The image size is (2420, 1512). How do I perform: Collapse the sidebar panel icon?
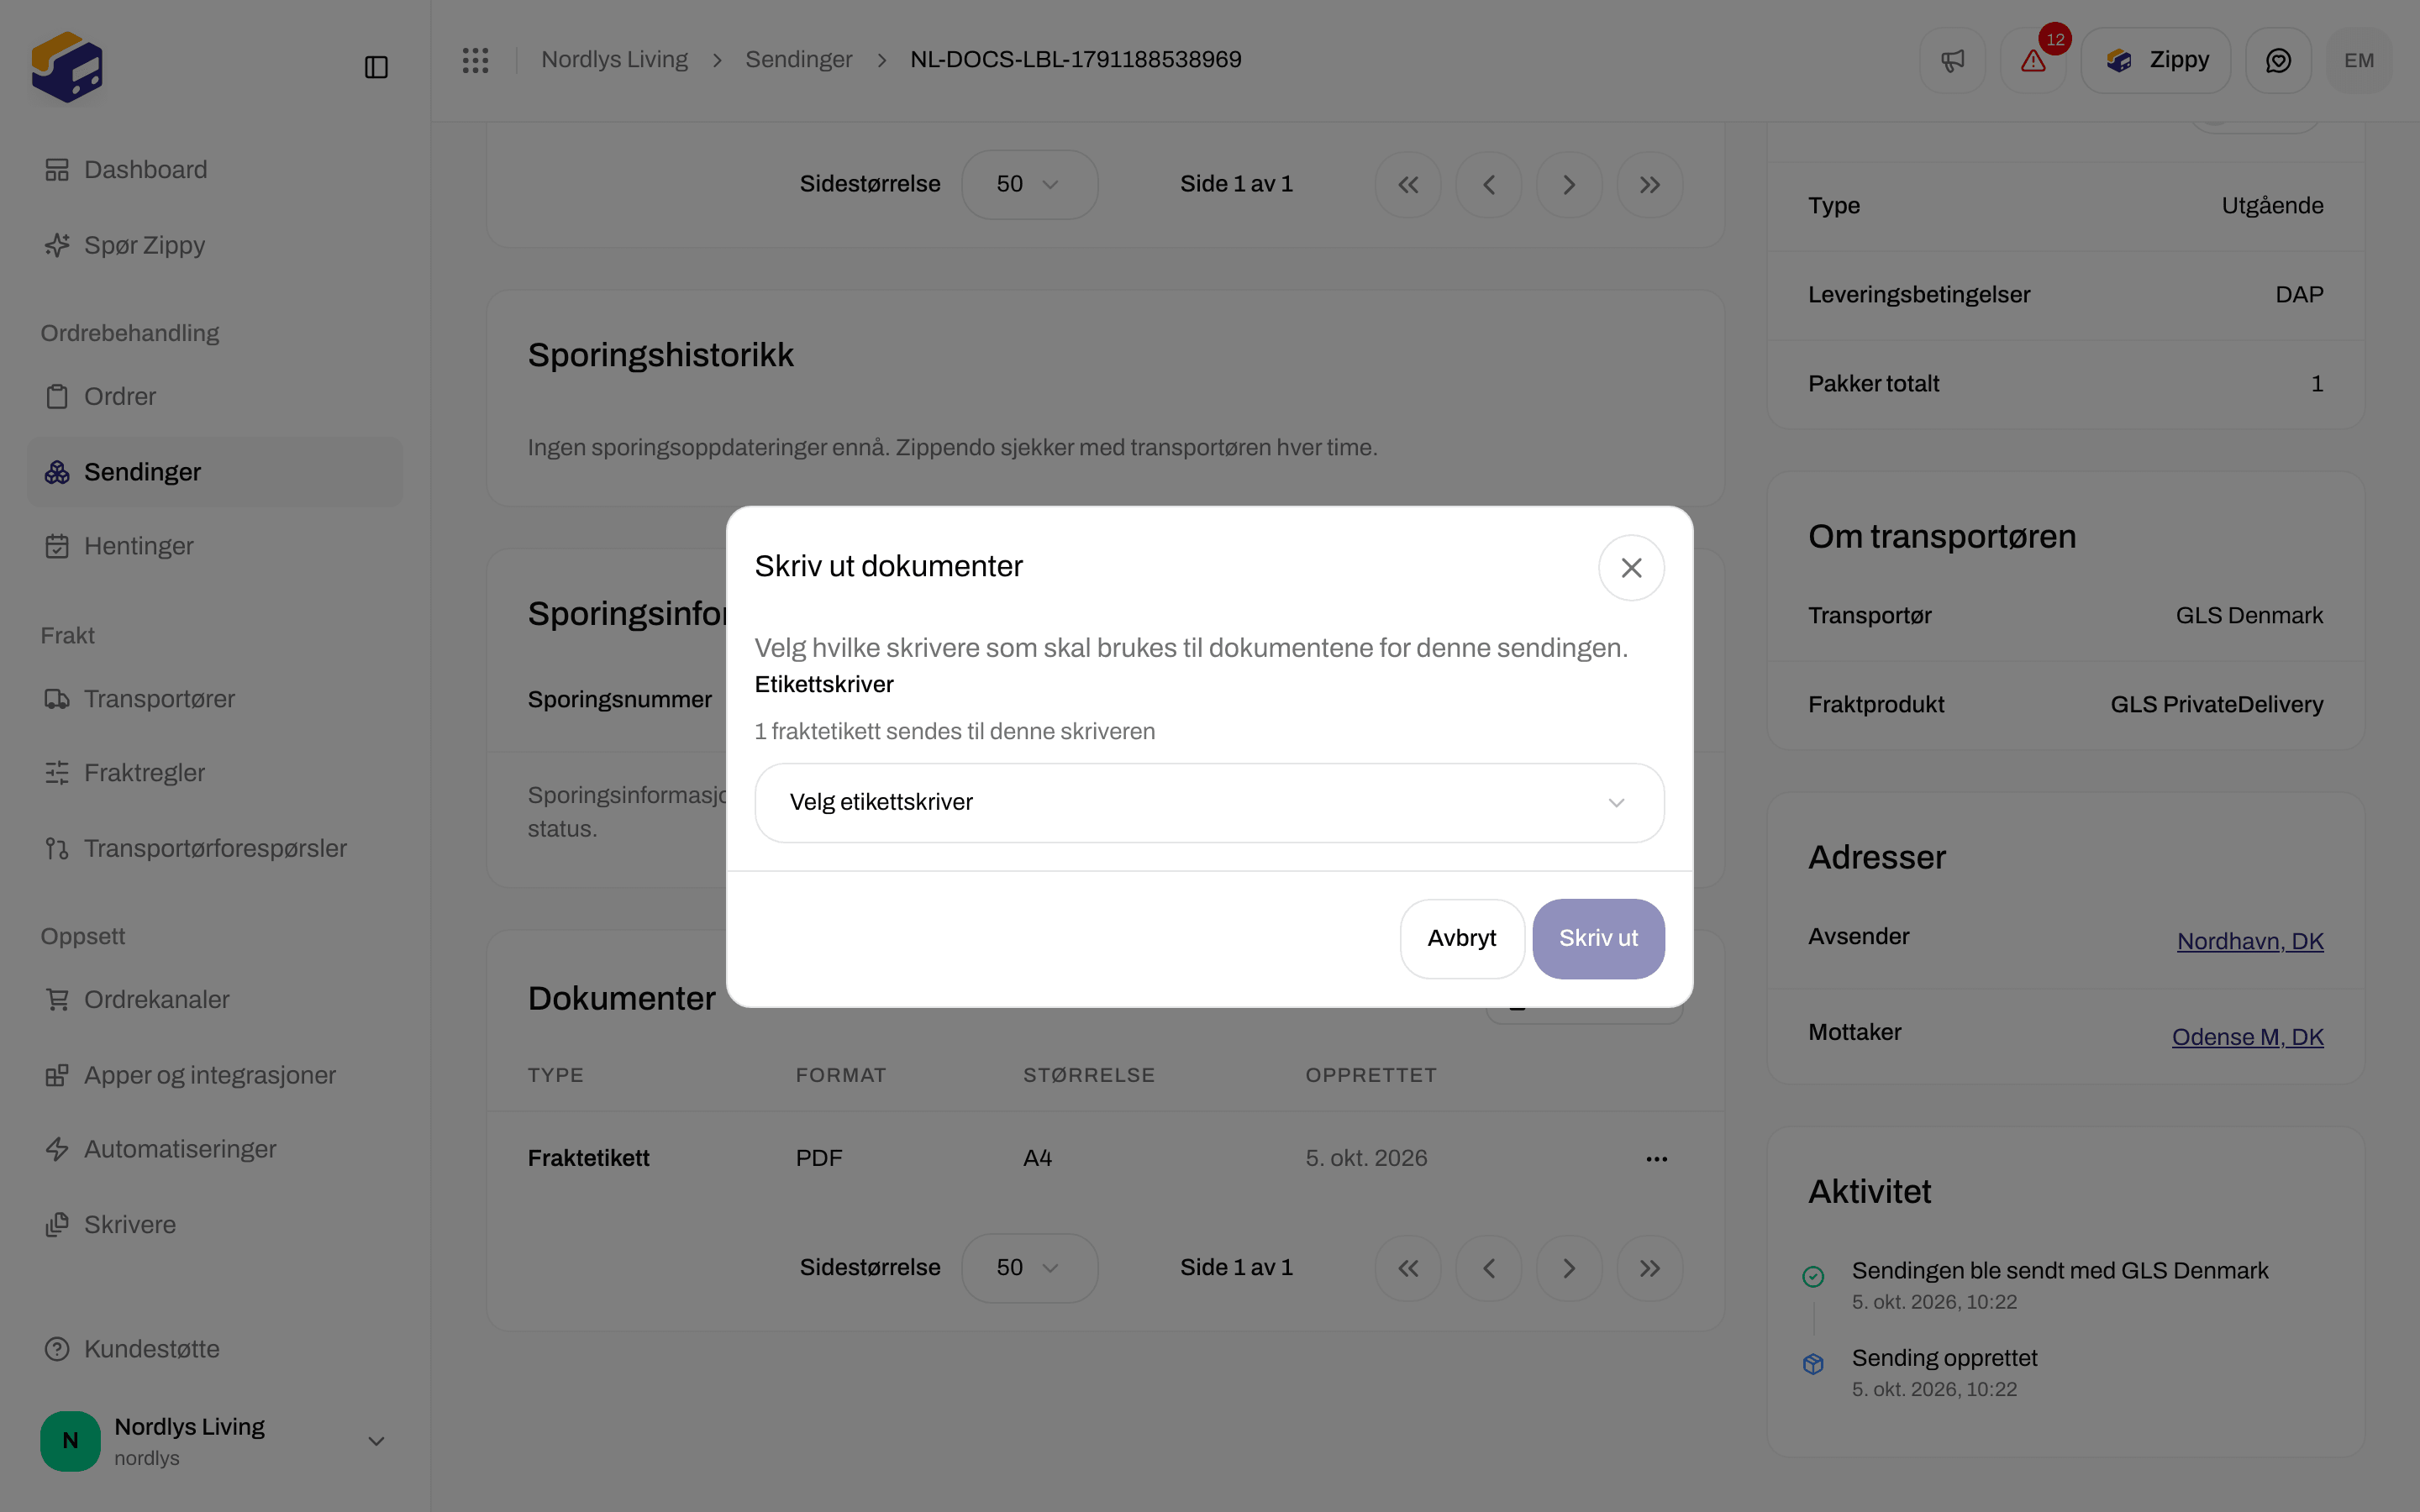point(376,67)
